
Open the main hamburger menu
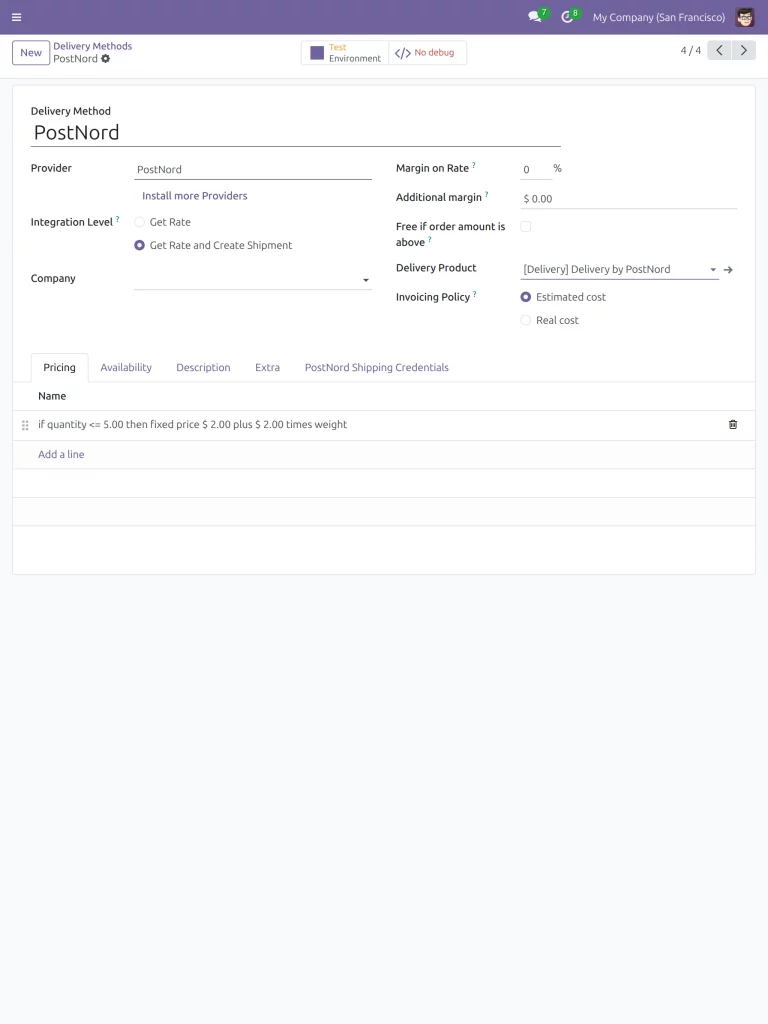coord(16,17)
